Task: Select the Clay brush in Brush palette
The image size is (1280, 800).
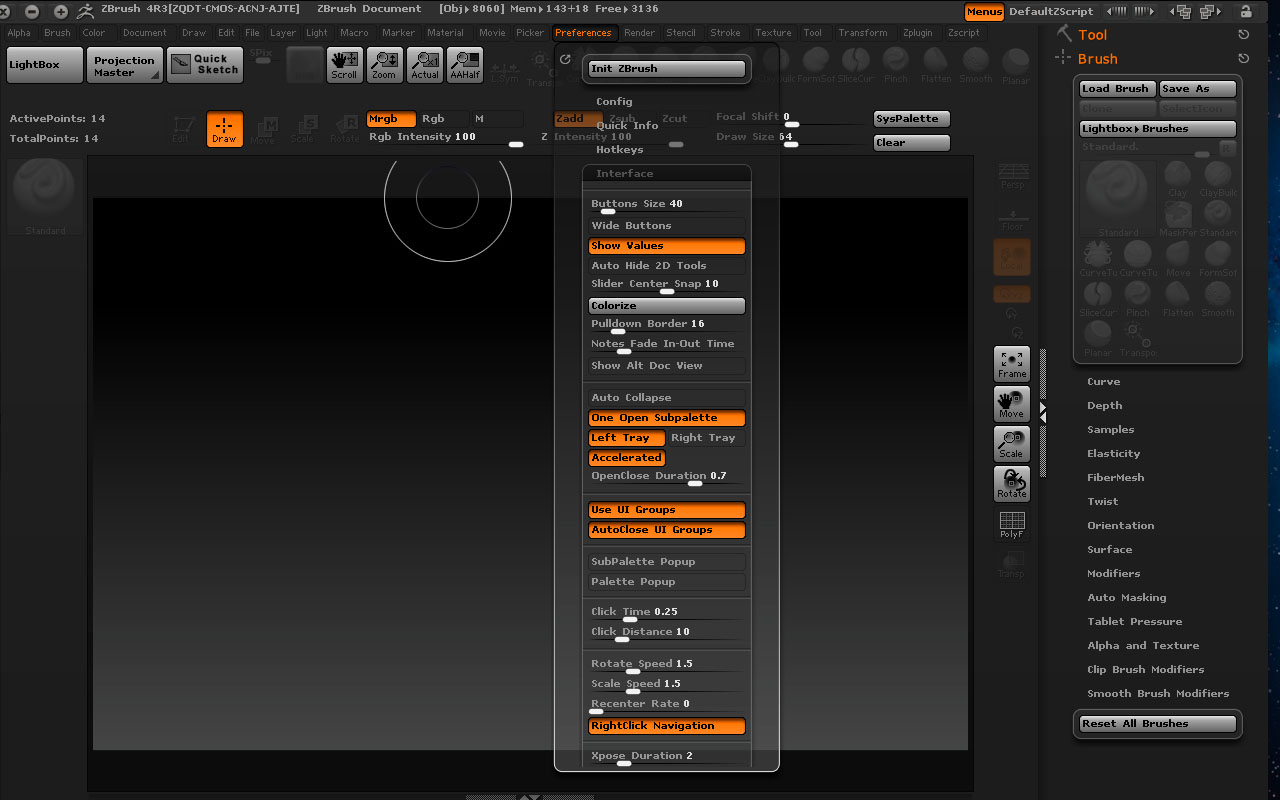Action: 1178,179
